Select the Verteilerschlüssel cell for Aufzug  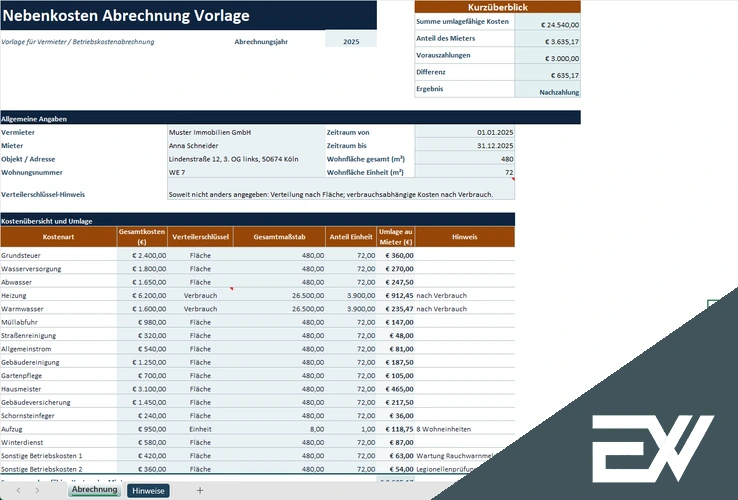tap(201, 429)
